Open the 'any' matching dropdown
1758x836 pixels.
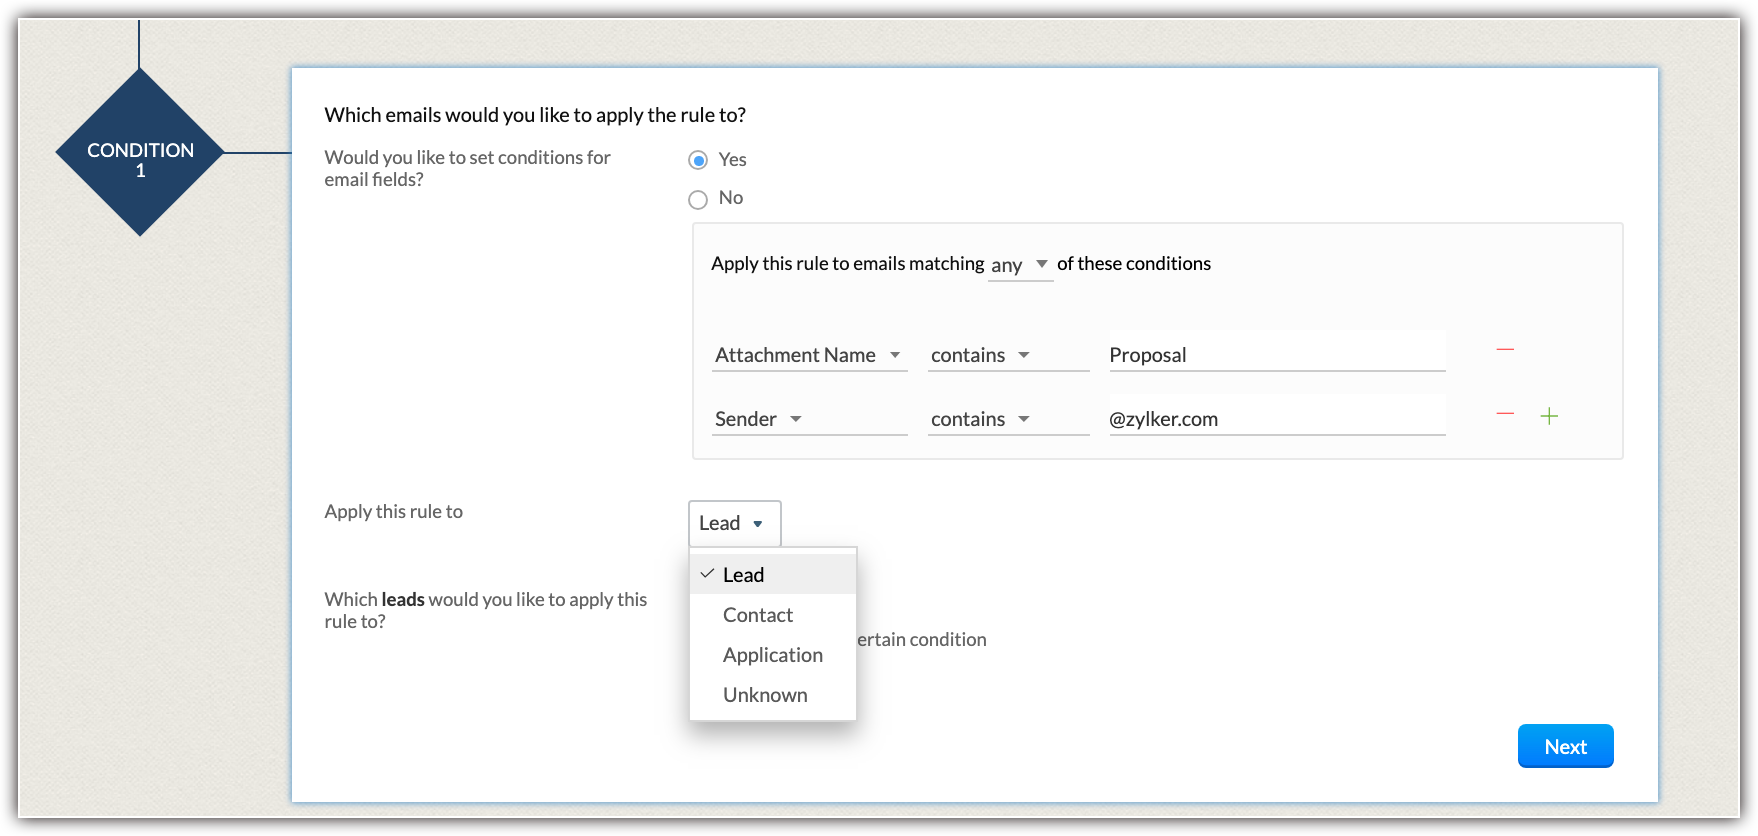pyautogui.click(x=1020, y=265)
